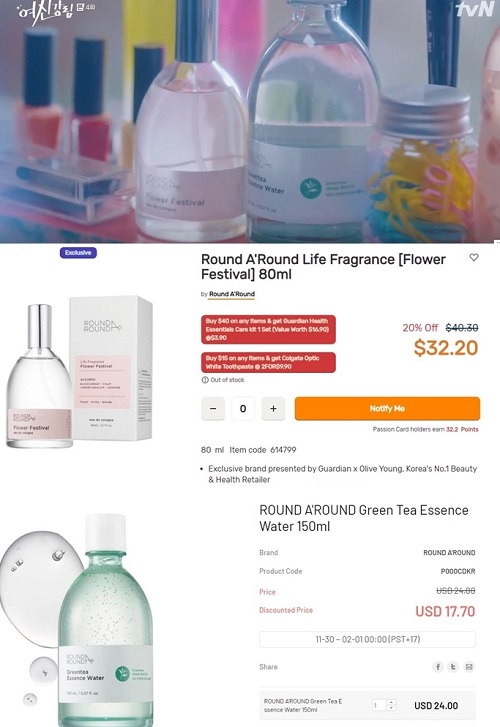Add Flower Festival fragrance to wishlist heart

474,257
